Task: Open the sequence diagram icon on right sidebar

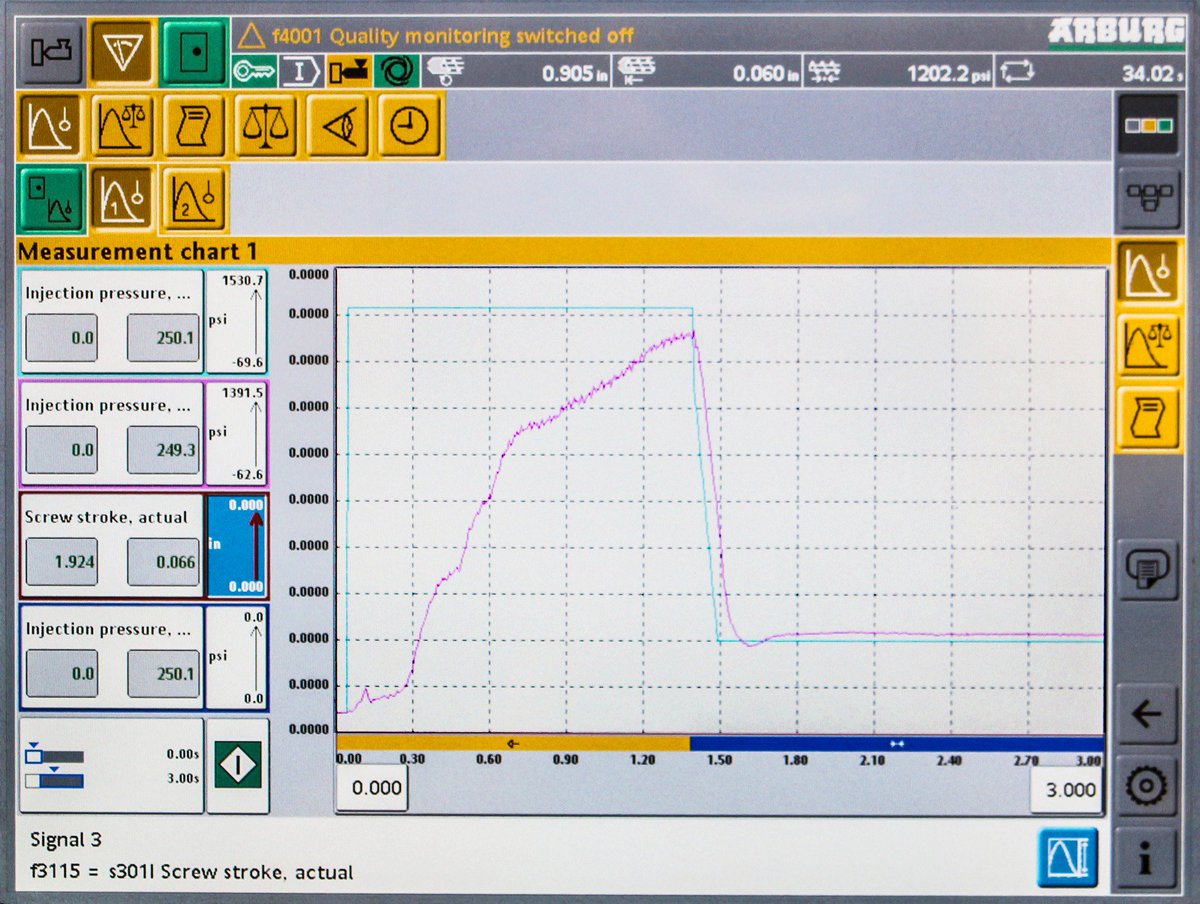Action: coord(1147,197)
